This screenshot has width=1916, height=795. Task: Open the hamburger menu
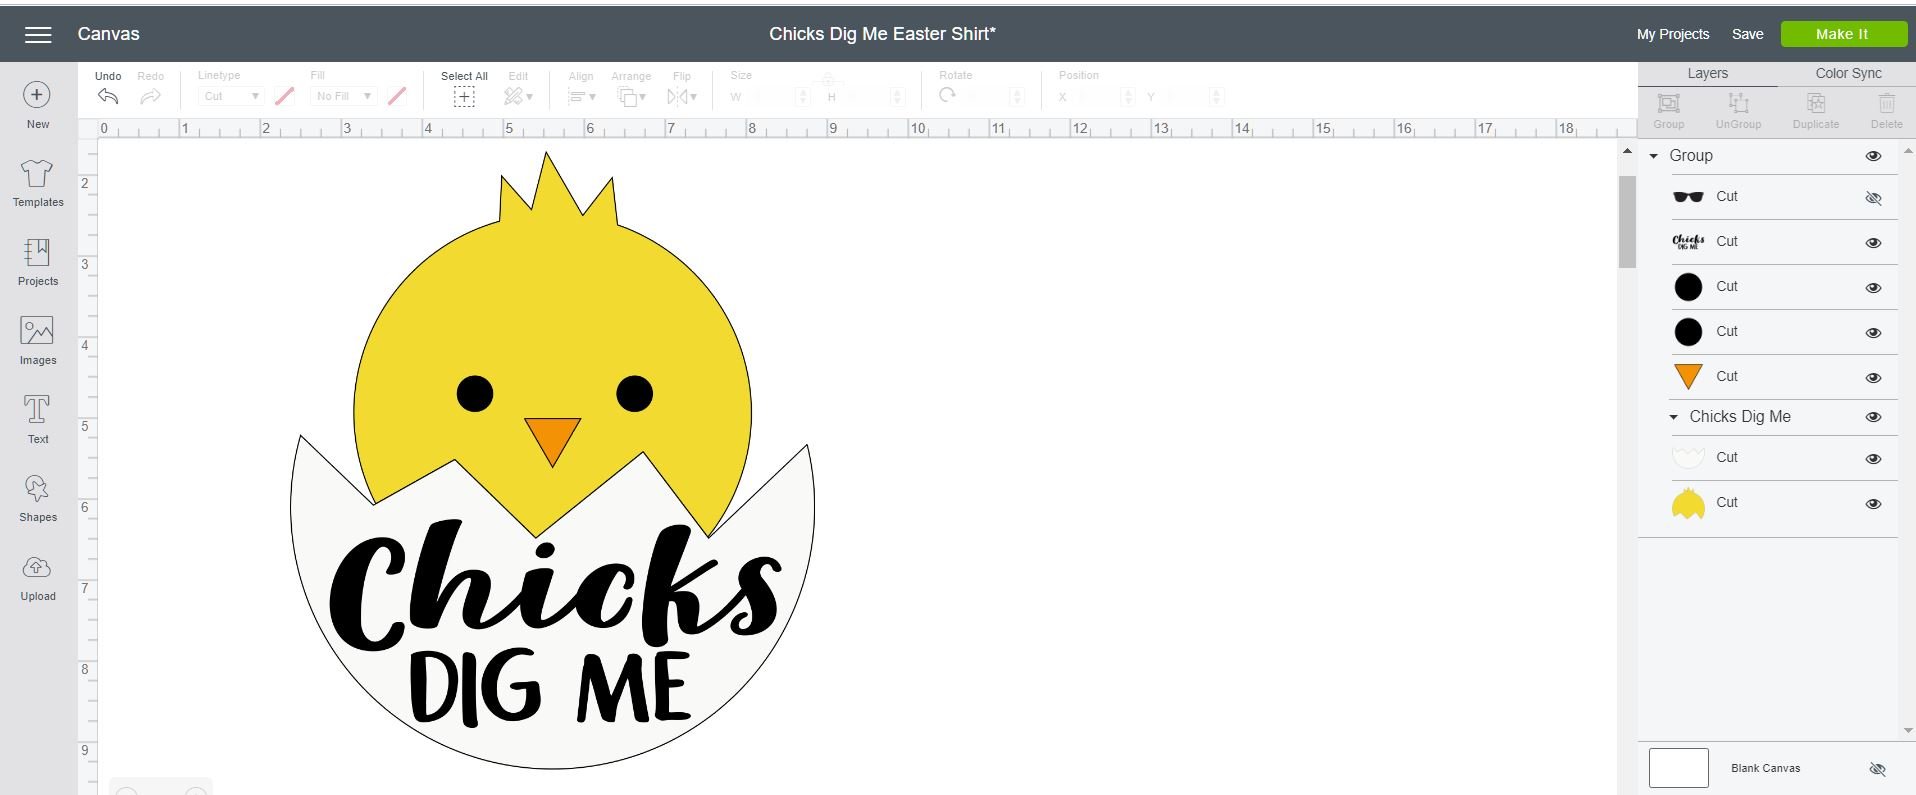click(38, 35)
